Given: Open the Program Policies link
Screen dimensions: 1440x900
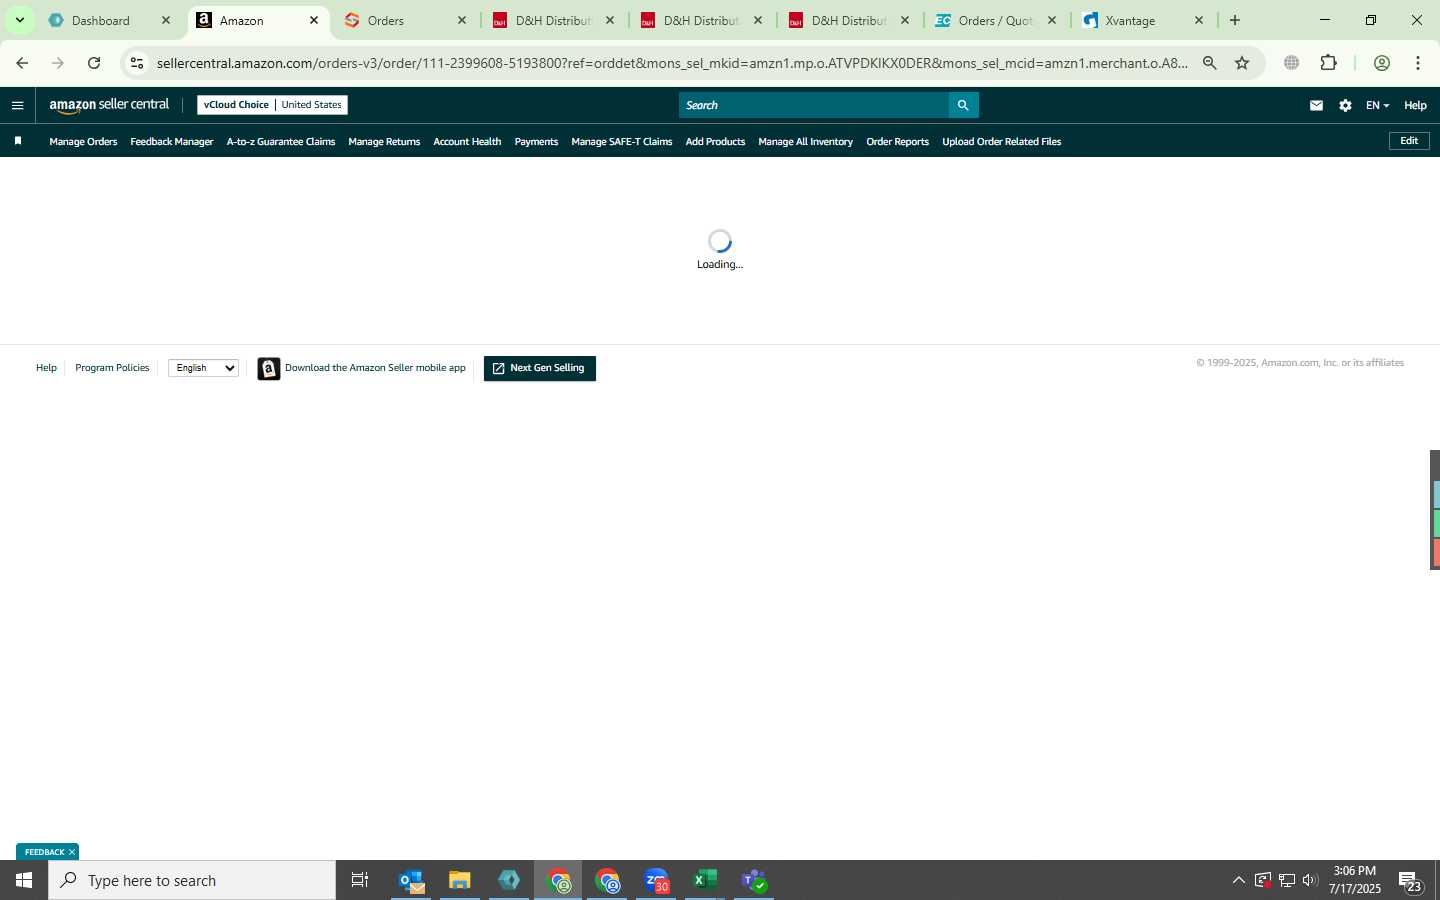Looking at the screenshot, I should 112,368.
